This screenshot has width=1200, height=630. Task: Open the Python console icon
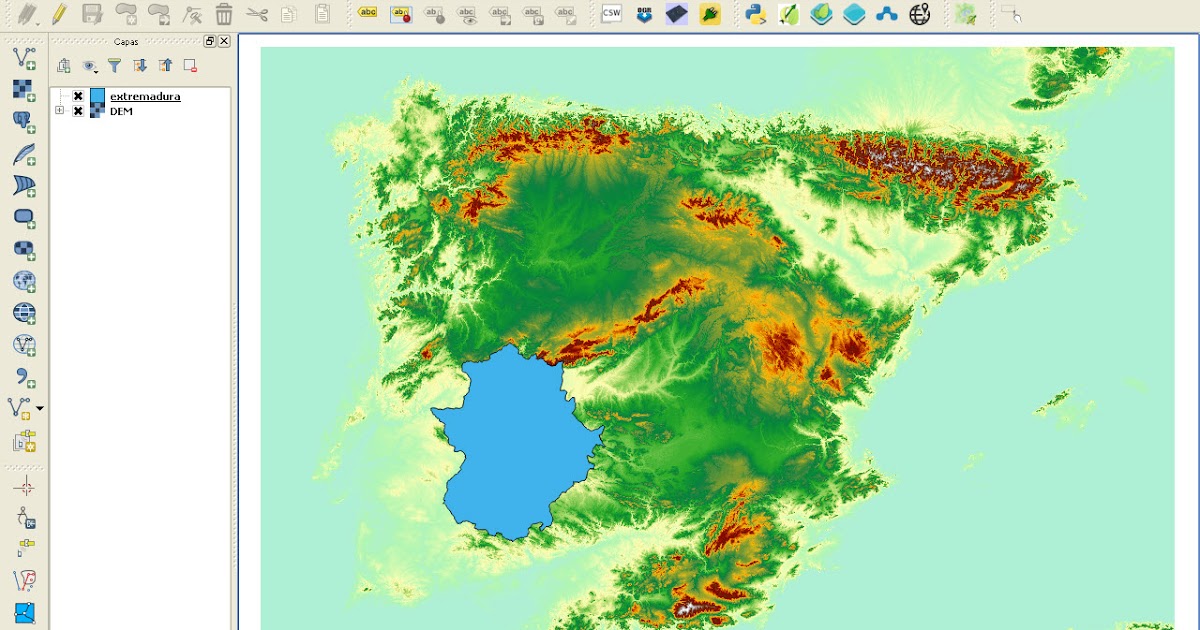(x=753, y=14)
